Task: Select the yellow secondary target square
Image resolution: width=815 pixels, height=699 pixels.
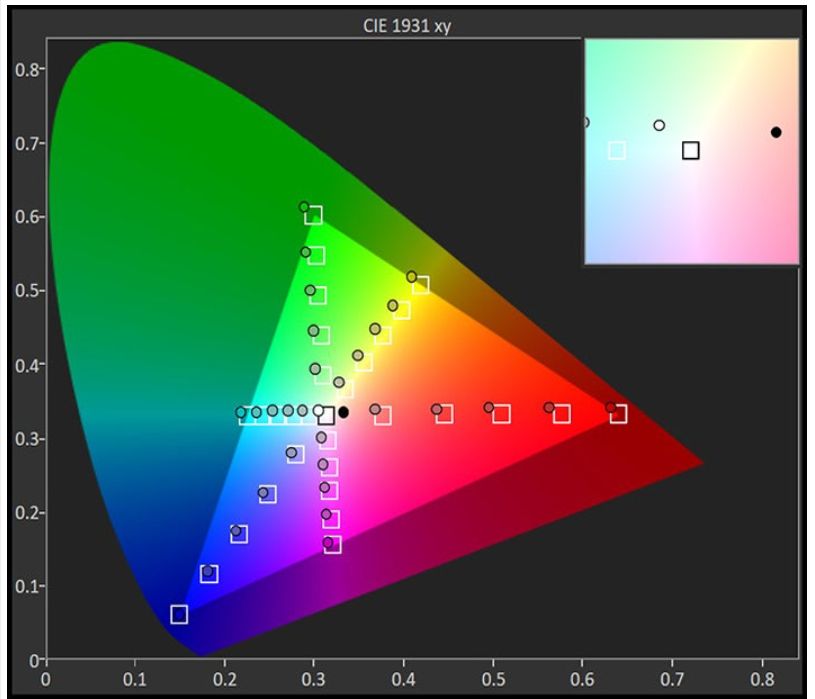Action: pos(421,286)
